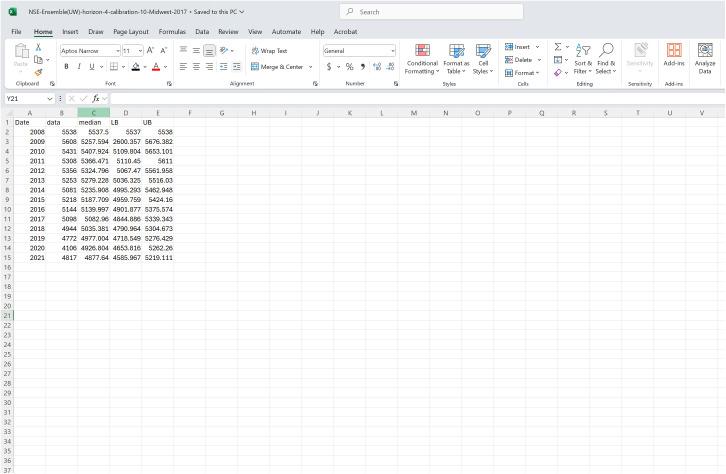Toggle bold formatting
726x474 pixels.
pyautogui.click(x=66, y=67)
